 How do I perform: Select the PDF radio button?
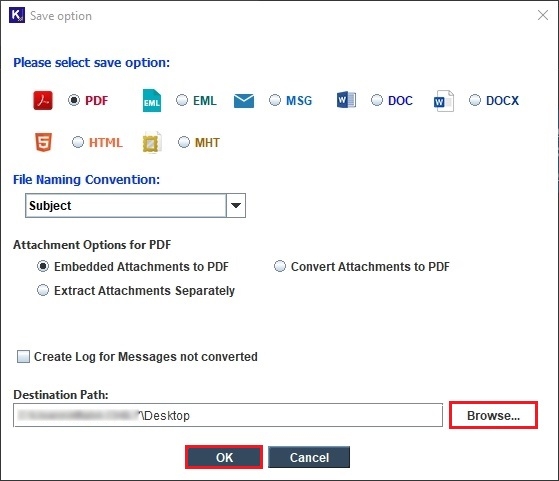74,100
